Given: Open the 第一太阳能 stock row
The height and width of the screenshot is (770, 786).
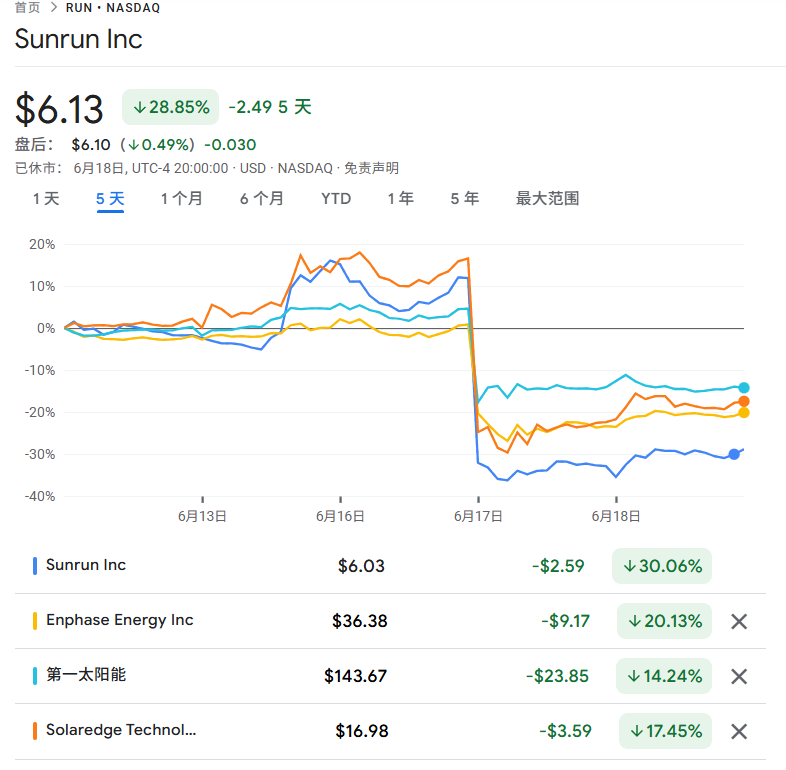Looking at the screenshot, I should click(86, 676).
